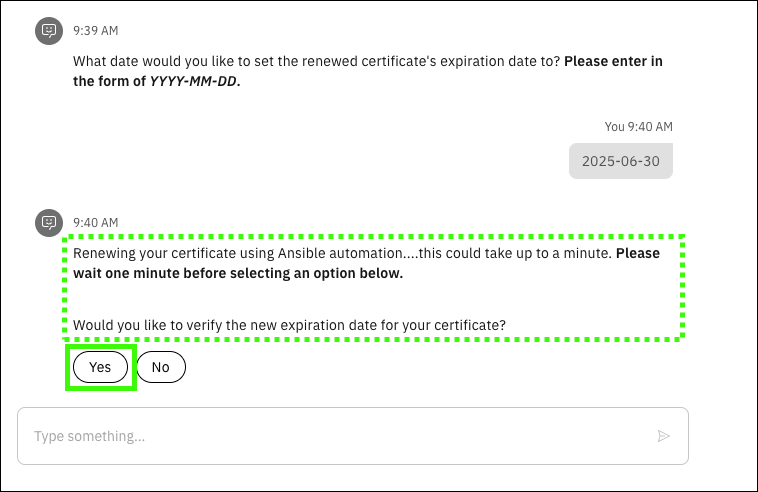
Task: Choose the Yes option
Action: point(100,367)
